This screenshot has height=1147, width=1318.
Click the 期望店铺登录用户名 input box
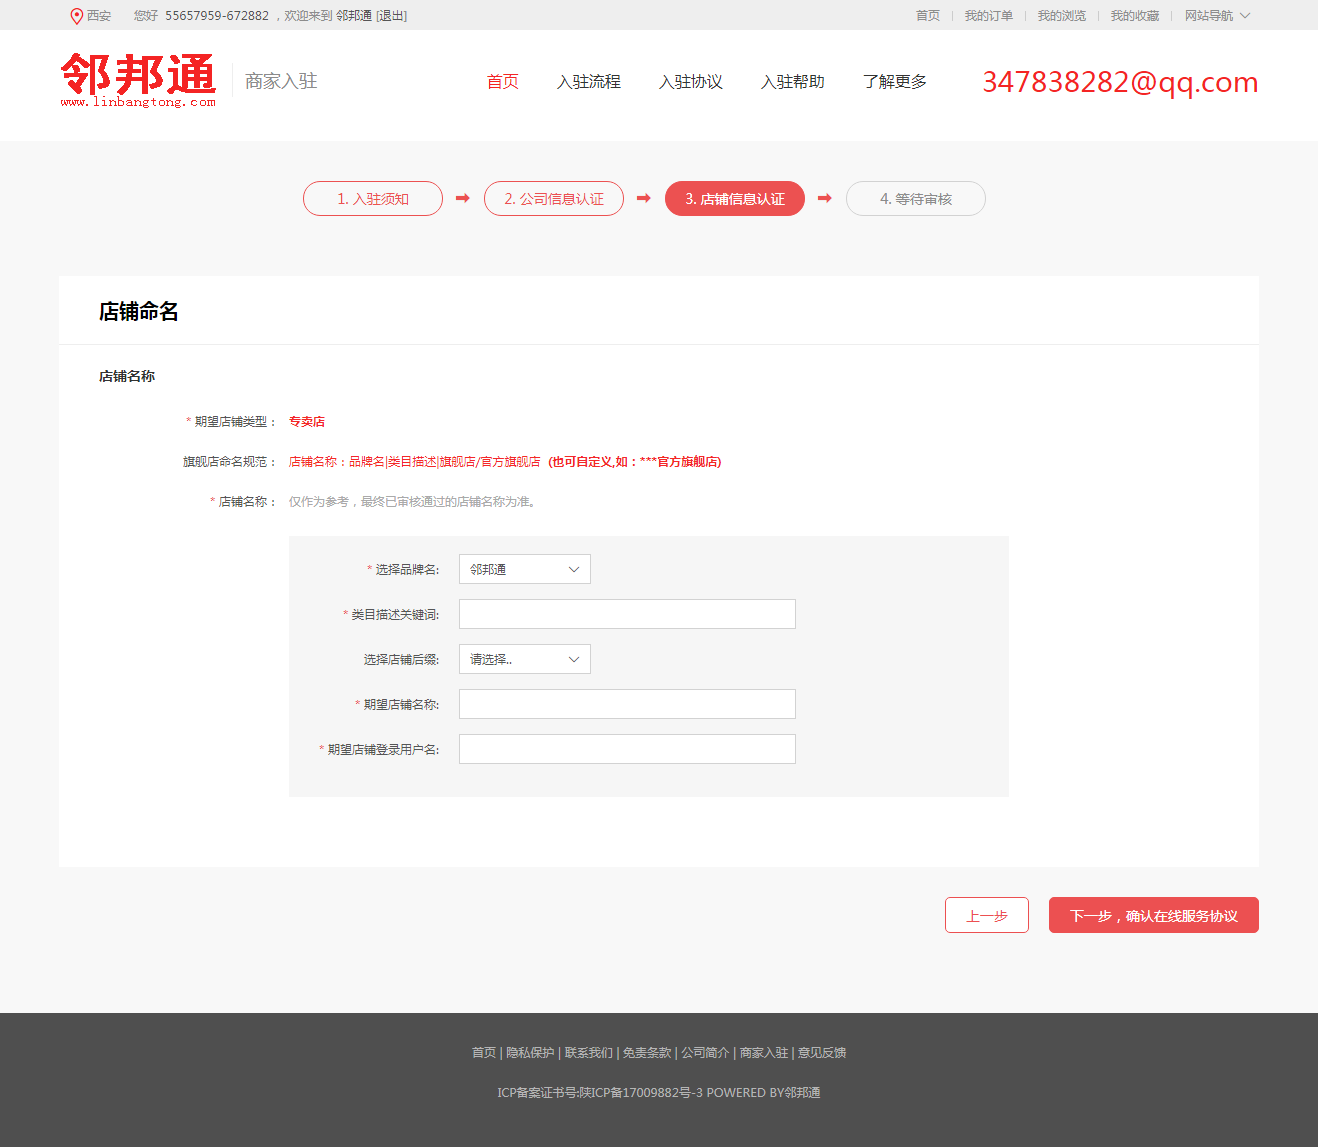coord(627,749)
